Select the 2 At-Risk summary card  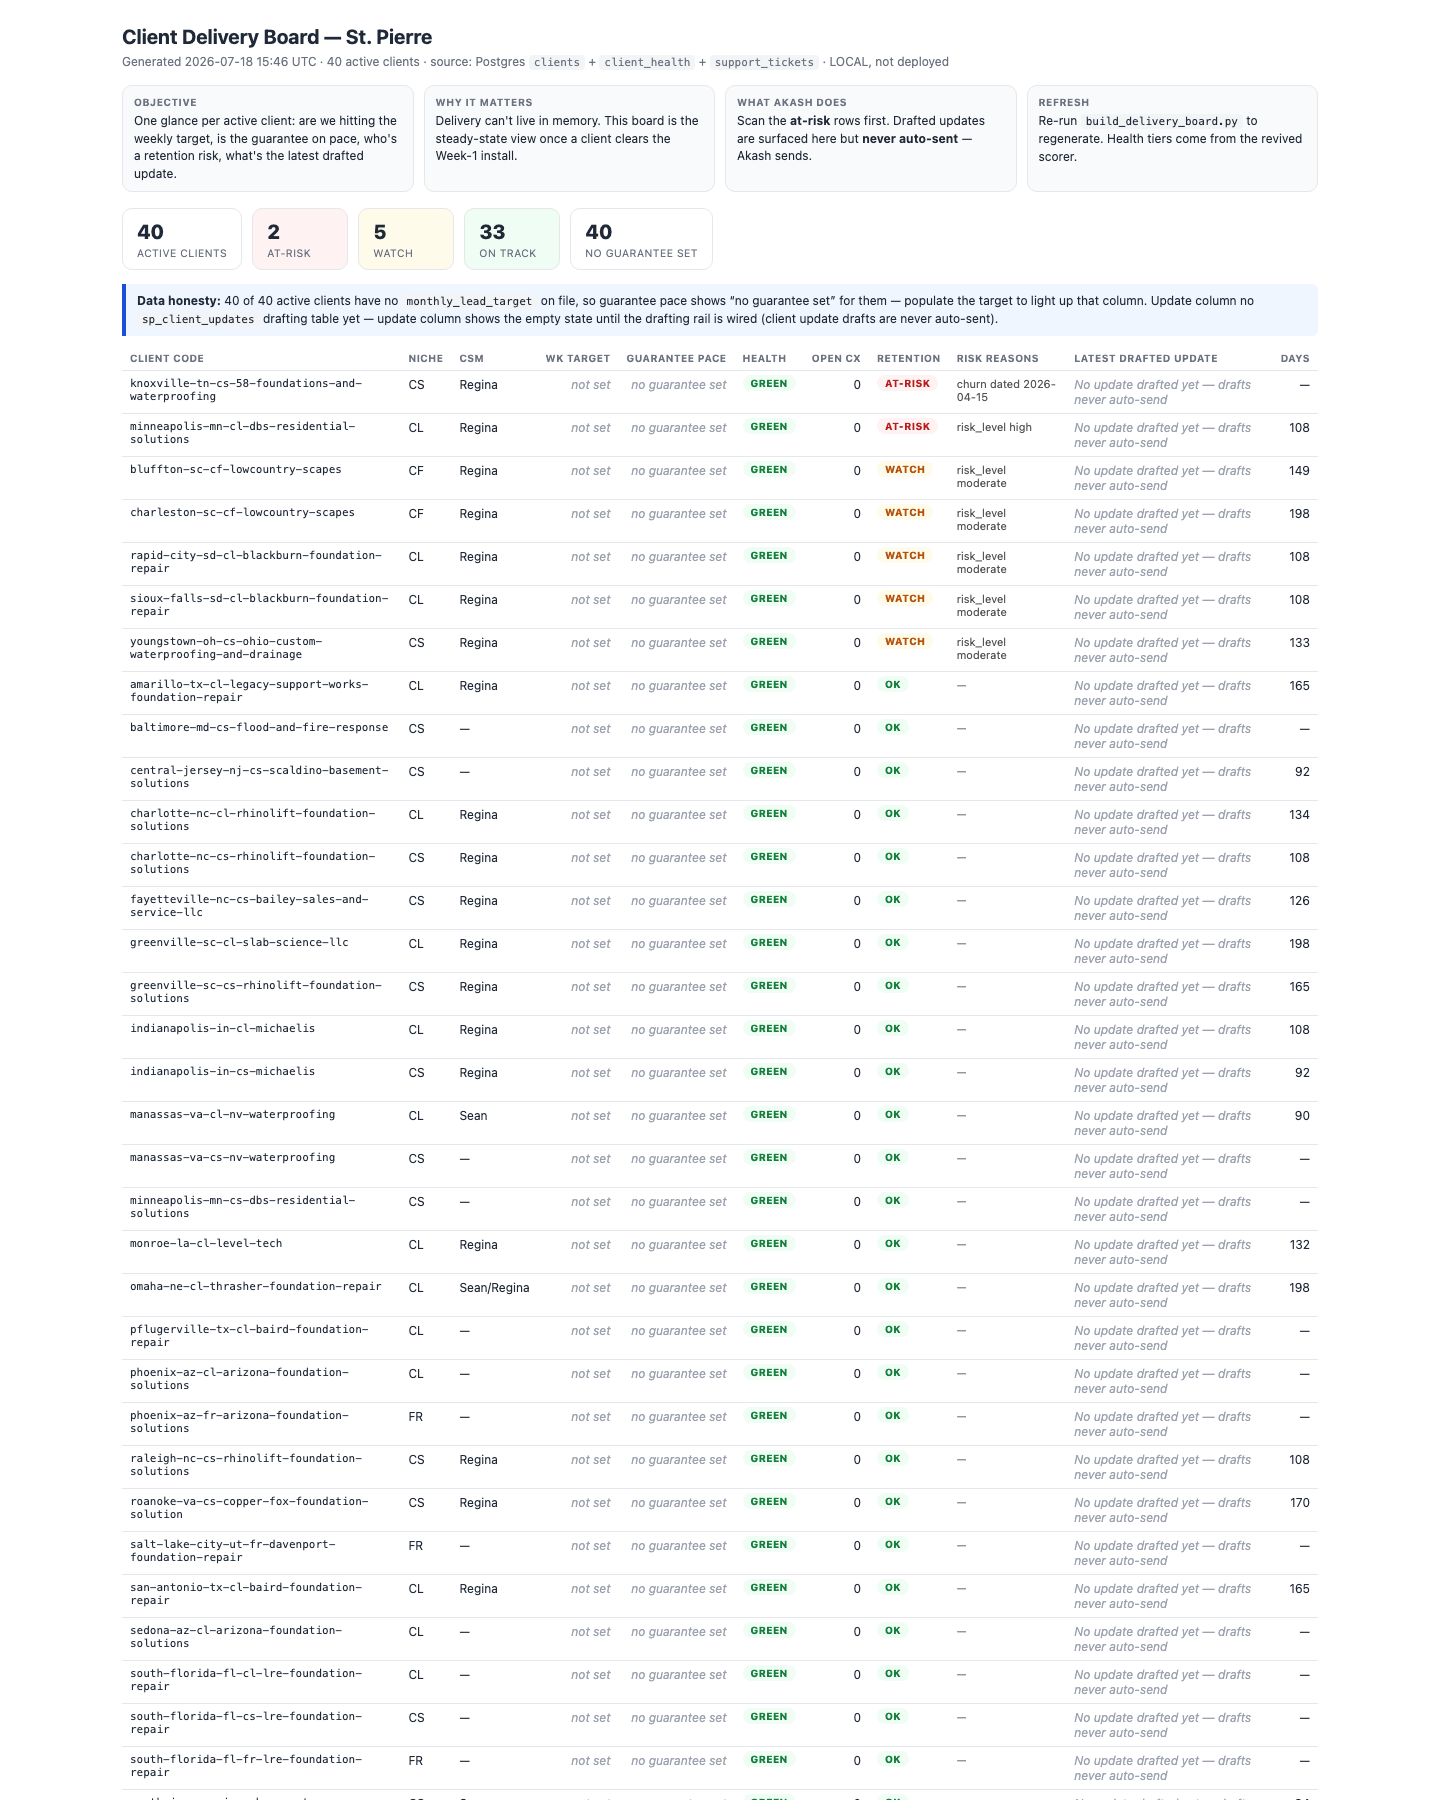pos(300,239)
